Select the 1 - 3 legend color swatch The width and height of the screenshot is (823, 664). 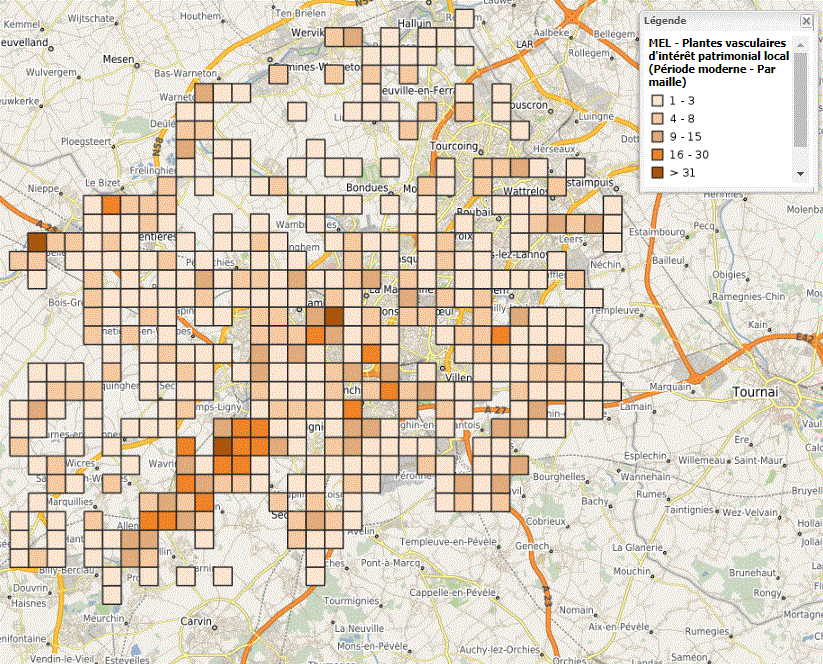tap(657, 101)
